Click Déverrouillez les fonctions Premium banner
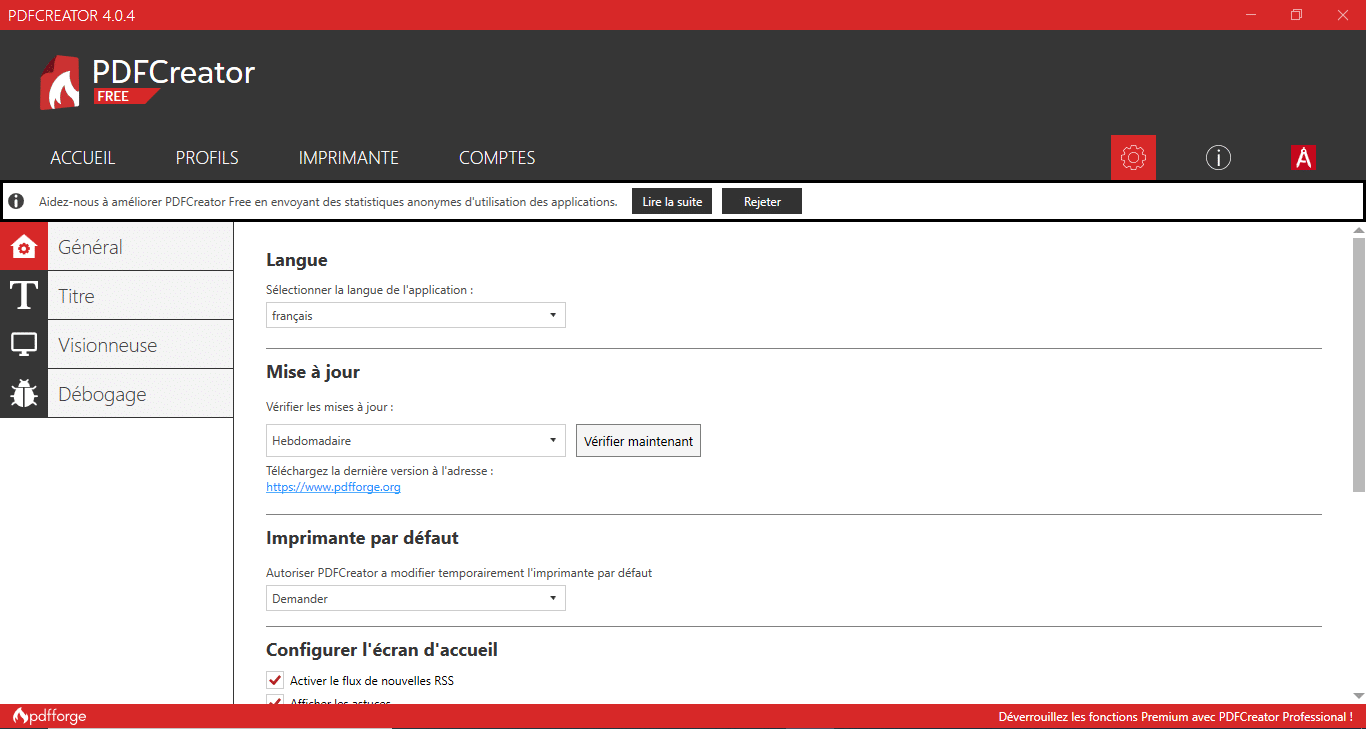 click(x=1175, y=716)
